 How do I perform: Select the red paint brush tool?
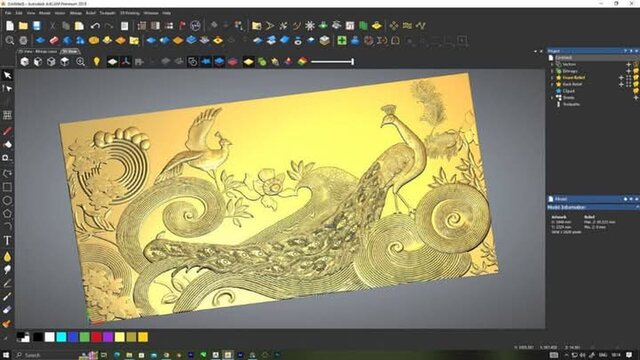tap(7, 131)
